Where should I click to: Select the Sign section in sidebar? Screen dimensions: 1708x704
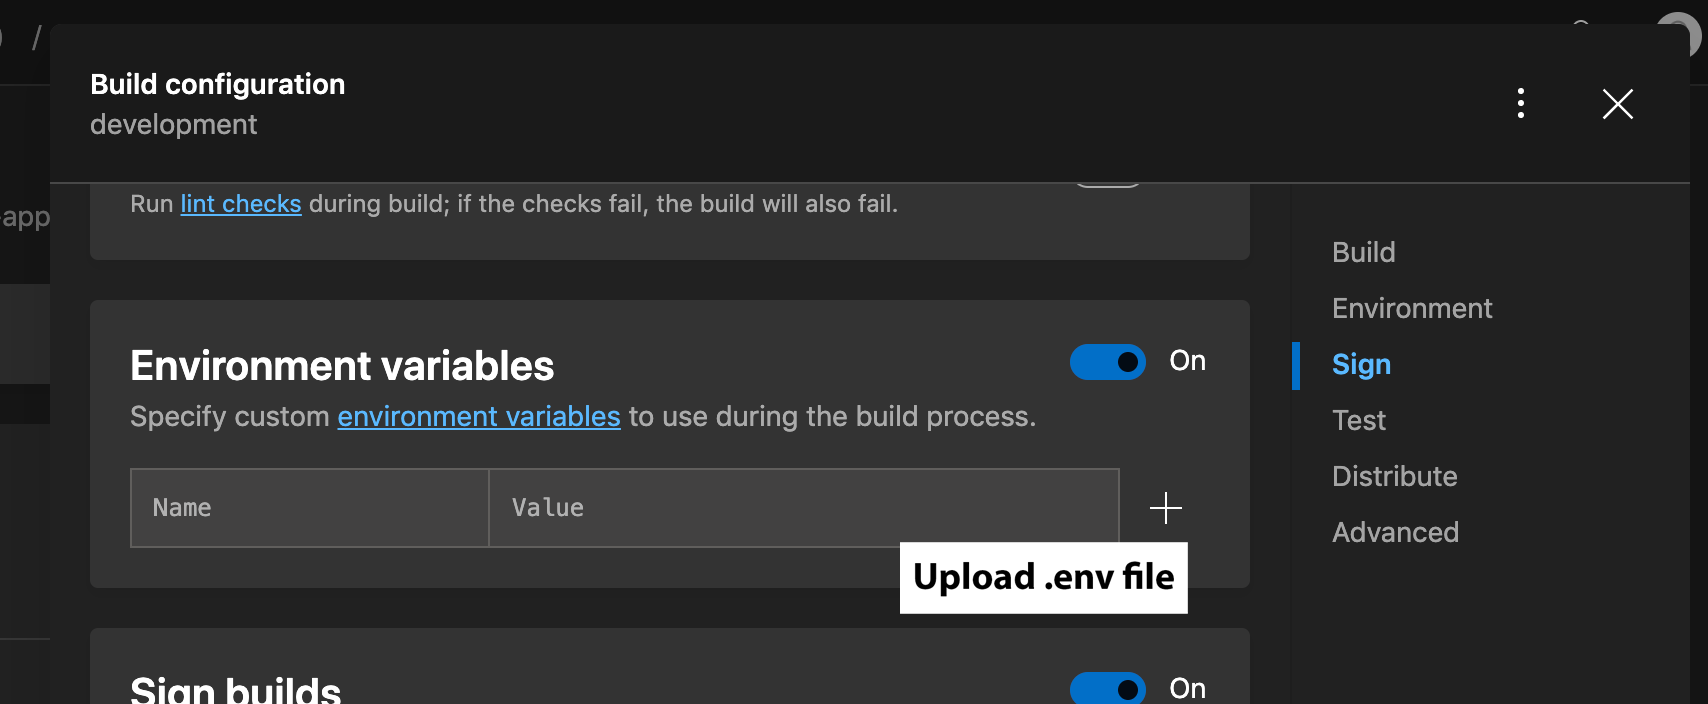point(1360,364)
